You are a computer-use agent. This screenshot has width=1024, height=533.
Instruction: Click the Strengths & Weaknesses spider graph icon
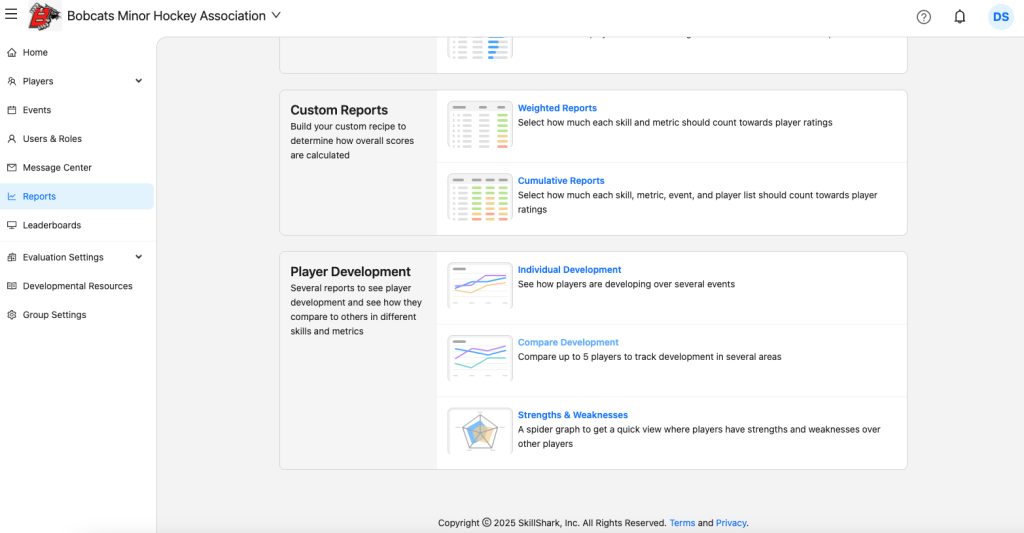pyautogui.click(x=480, y=431)
